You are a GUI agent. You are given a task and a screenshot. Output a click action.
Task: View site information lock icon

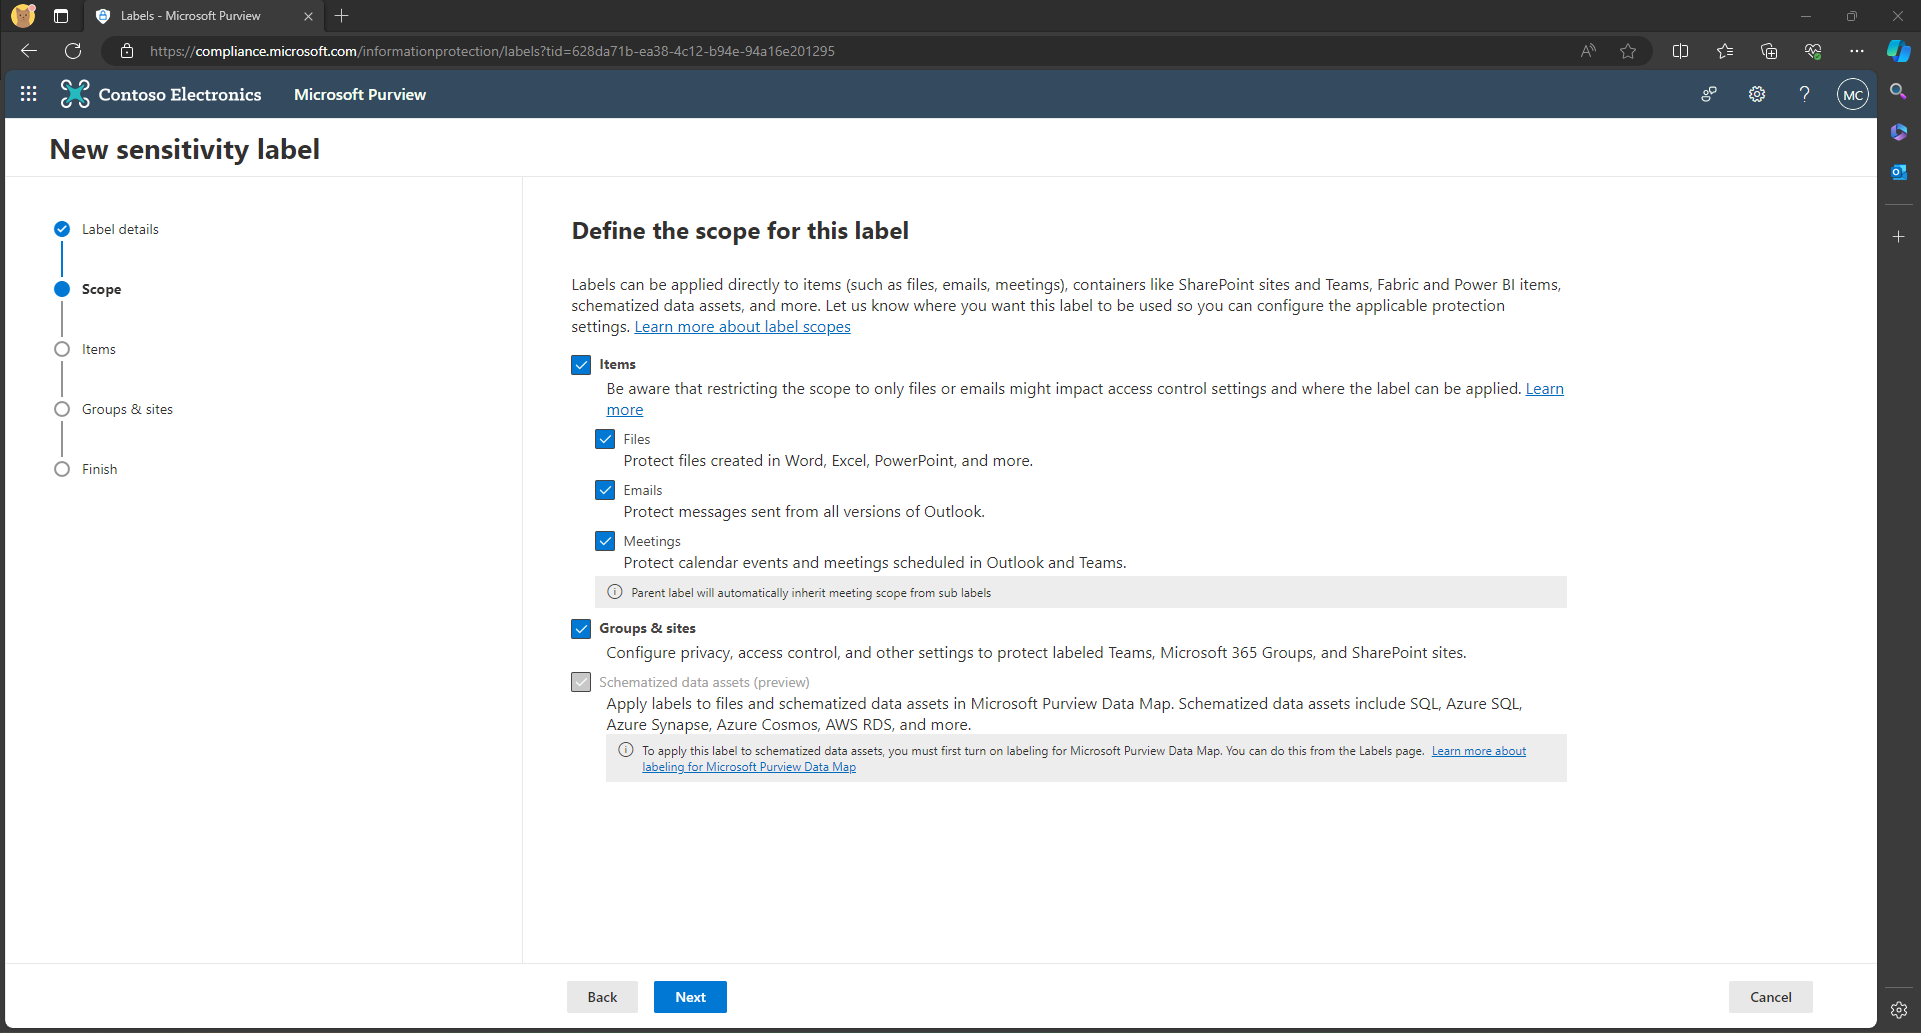click(x=127, y=51)
